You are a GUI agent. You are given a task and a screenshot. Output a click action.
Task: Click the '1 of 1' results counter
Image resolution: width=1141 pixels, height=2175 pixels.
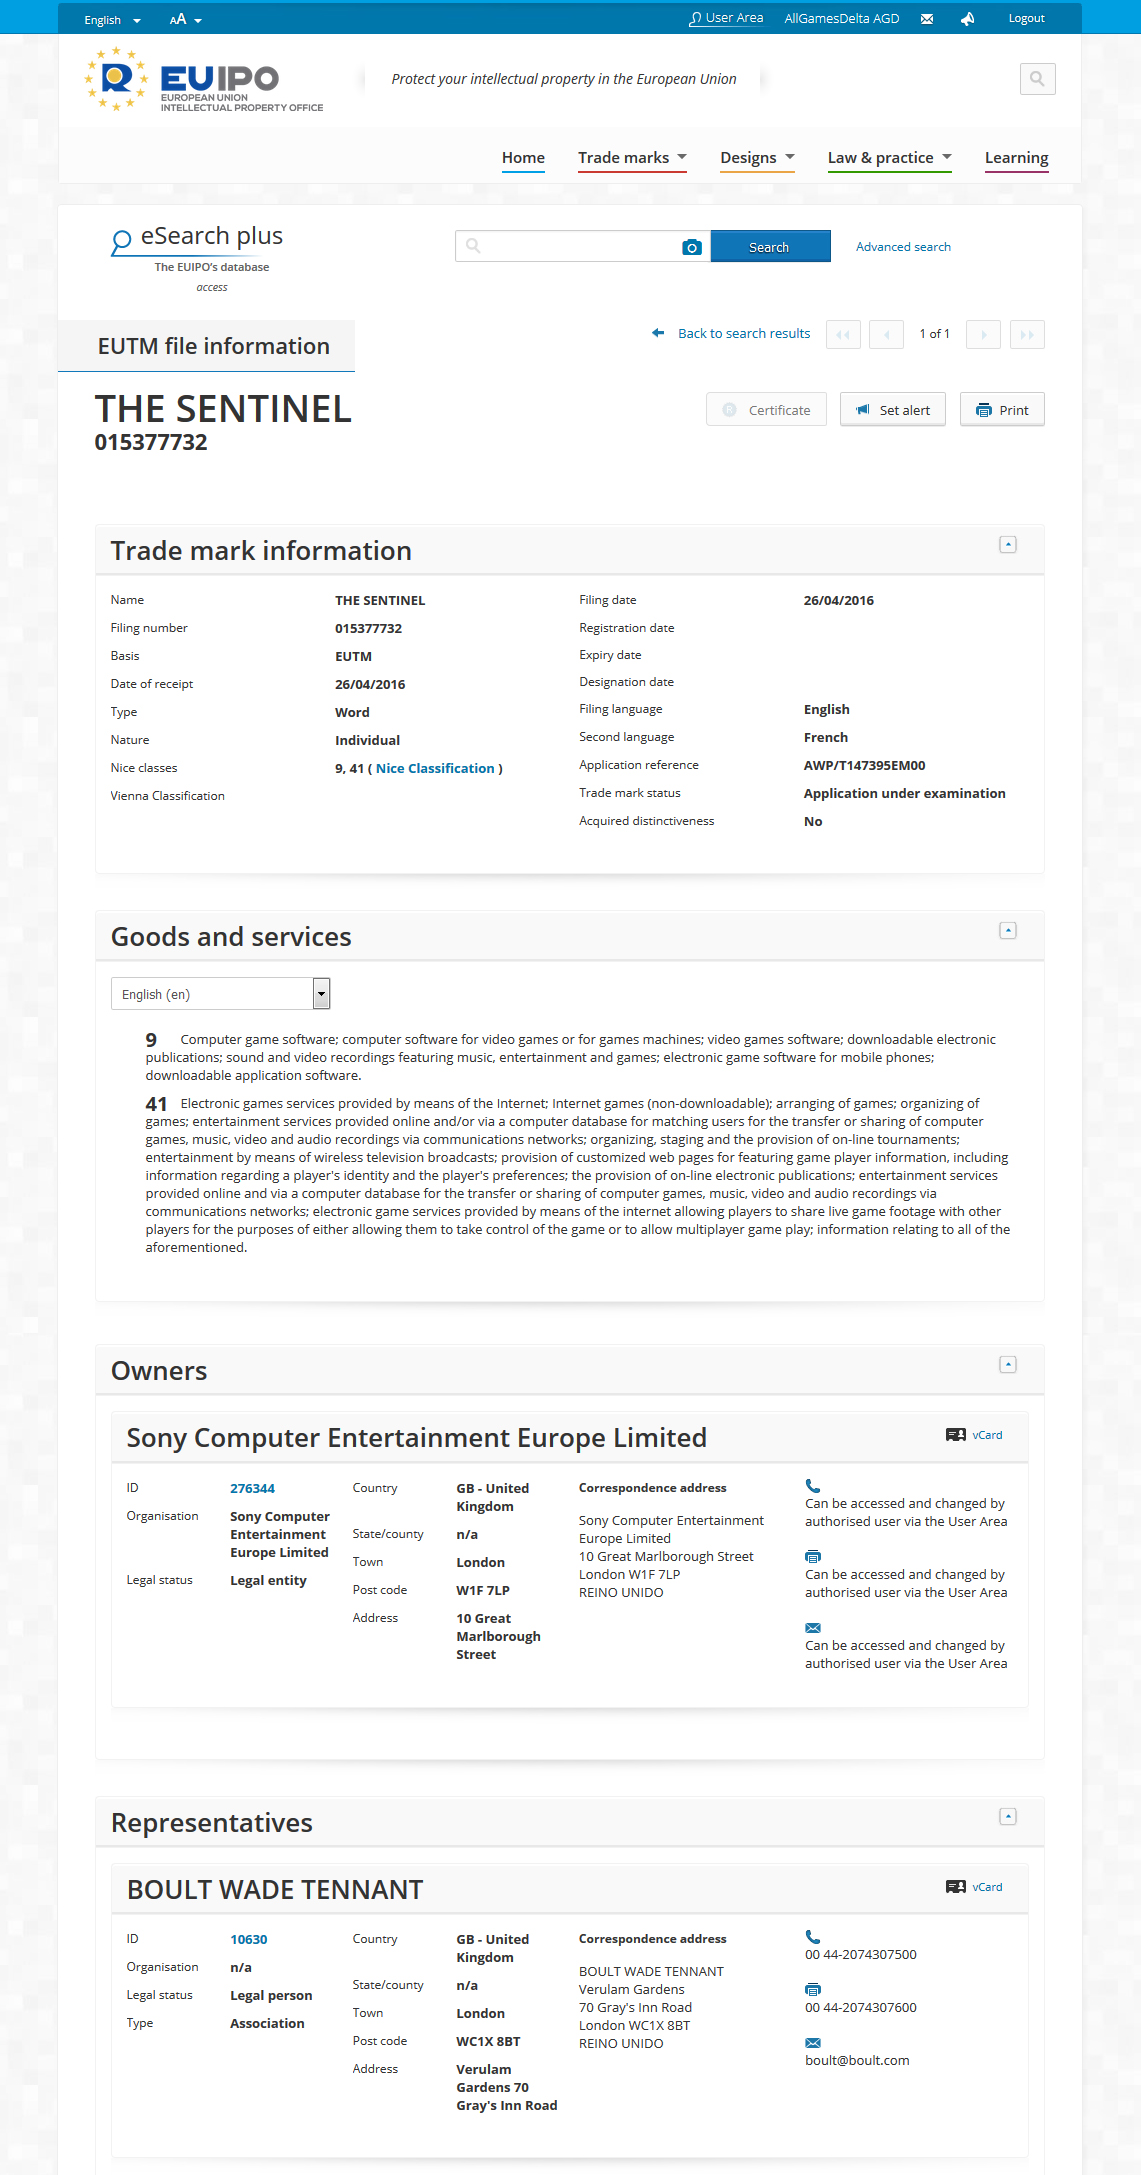935,334
